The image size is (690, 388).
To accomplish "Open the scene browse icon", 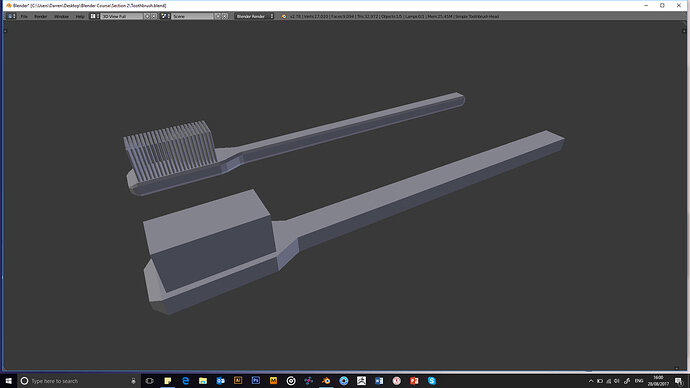I will [x=165, y=16].
